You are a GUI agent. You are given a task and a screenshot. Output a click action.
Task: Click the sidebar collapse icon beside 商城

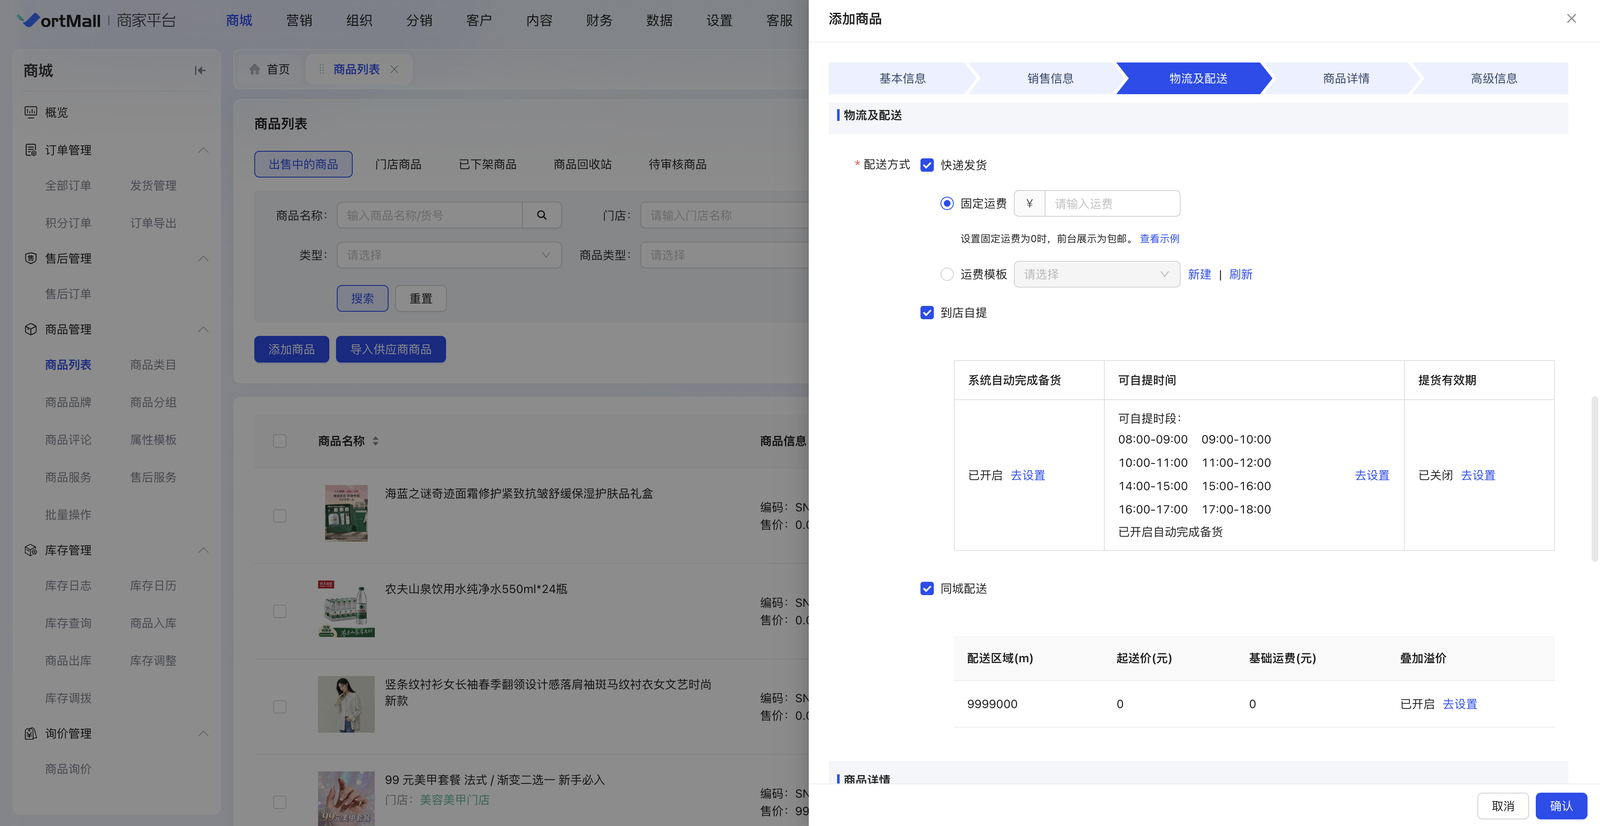(200, 71)
